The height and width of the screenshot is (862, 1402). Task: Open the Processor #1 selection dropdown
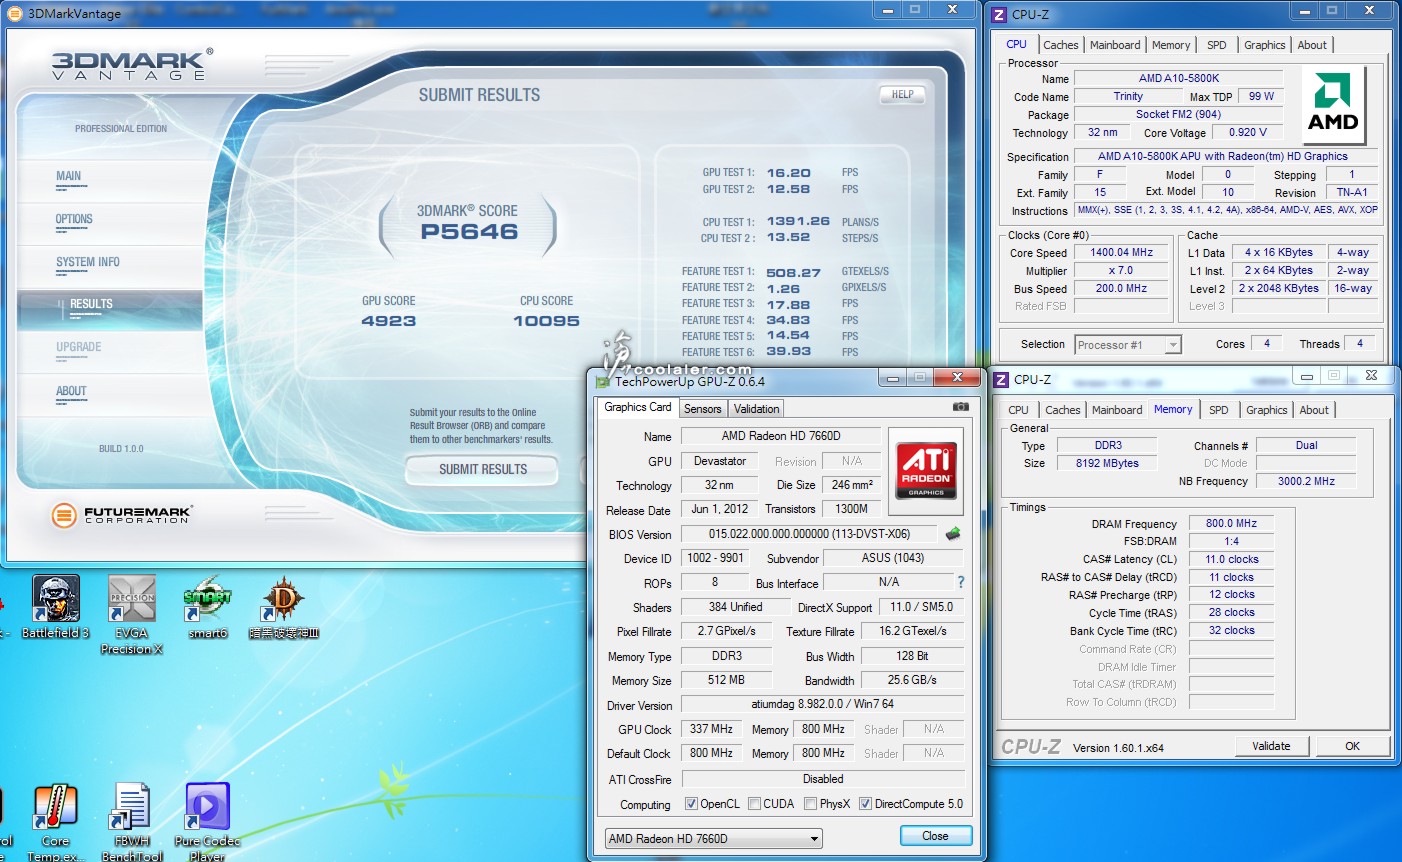(x=1128, y=345)
